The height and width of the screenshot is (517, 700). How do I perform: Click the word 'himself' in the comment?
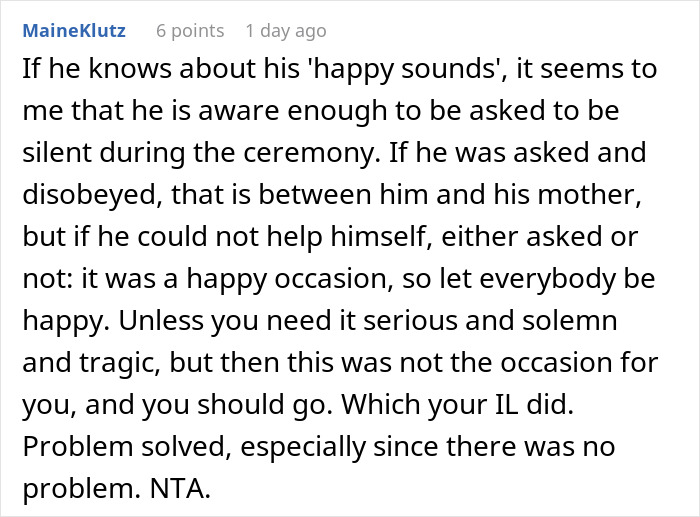(381, 237)
